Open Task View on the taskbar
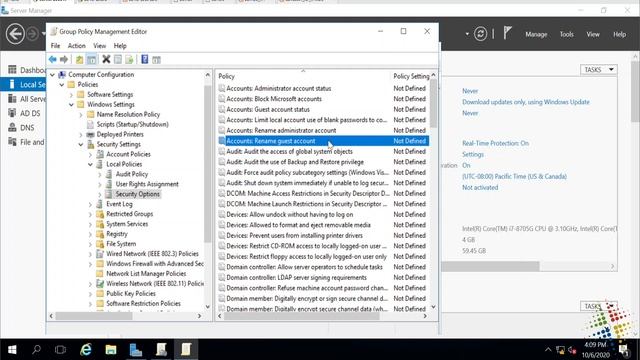Image resolution: width=640 pixels, height=360 pixels. [60, 349]
